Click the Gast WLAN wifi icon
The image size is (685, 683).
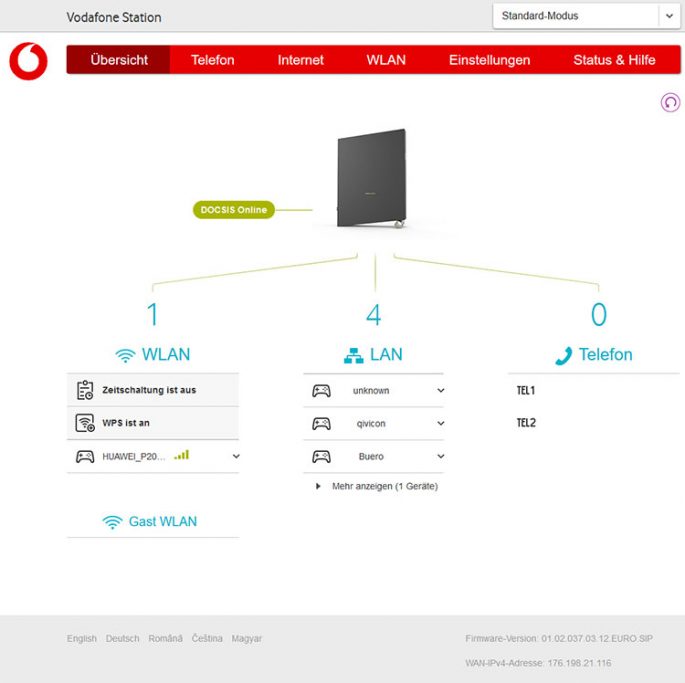tap(112, 522)
